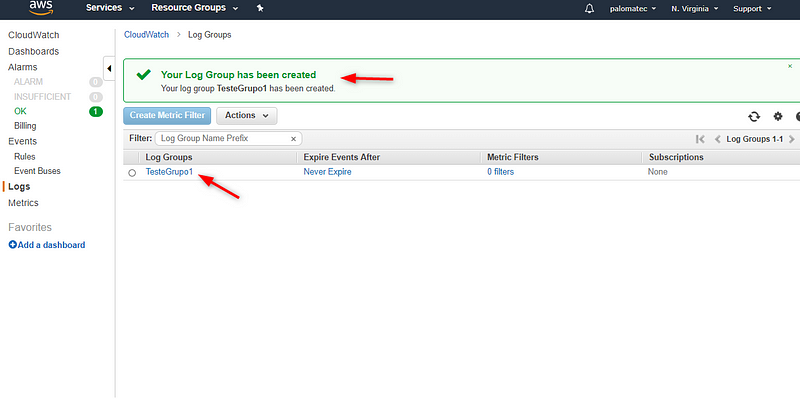Open Events in the sidebar
The image size is (800, 399).
pos(22,141)
